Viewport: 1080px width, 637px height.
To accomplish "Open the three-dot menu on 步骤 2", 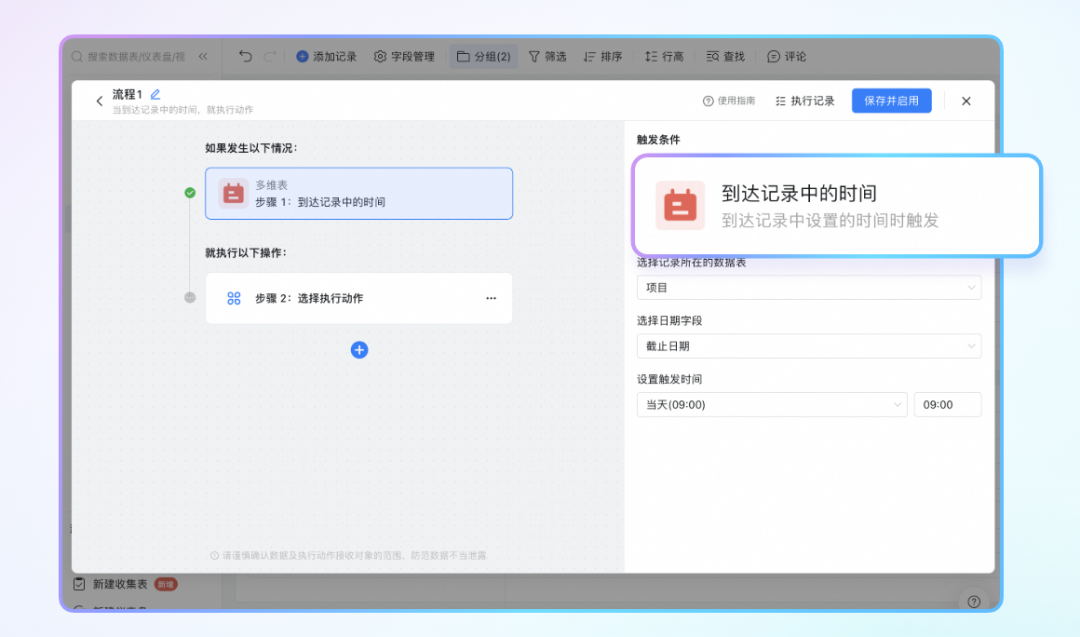I will tap(491, 298).
